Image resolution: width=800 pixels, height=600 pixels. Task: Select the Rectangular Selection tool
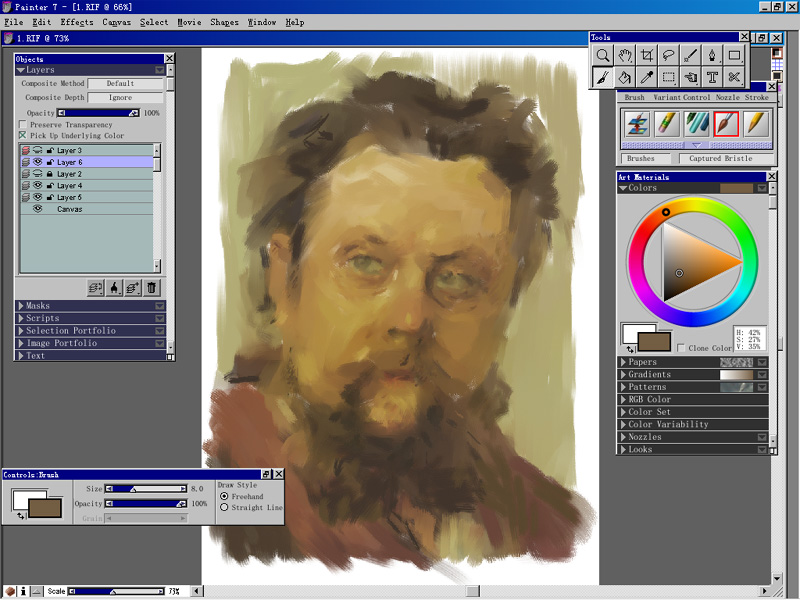click(x=668, y=77)
